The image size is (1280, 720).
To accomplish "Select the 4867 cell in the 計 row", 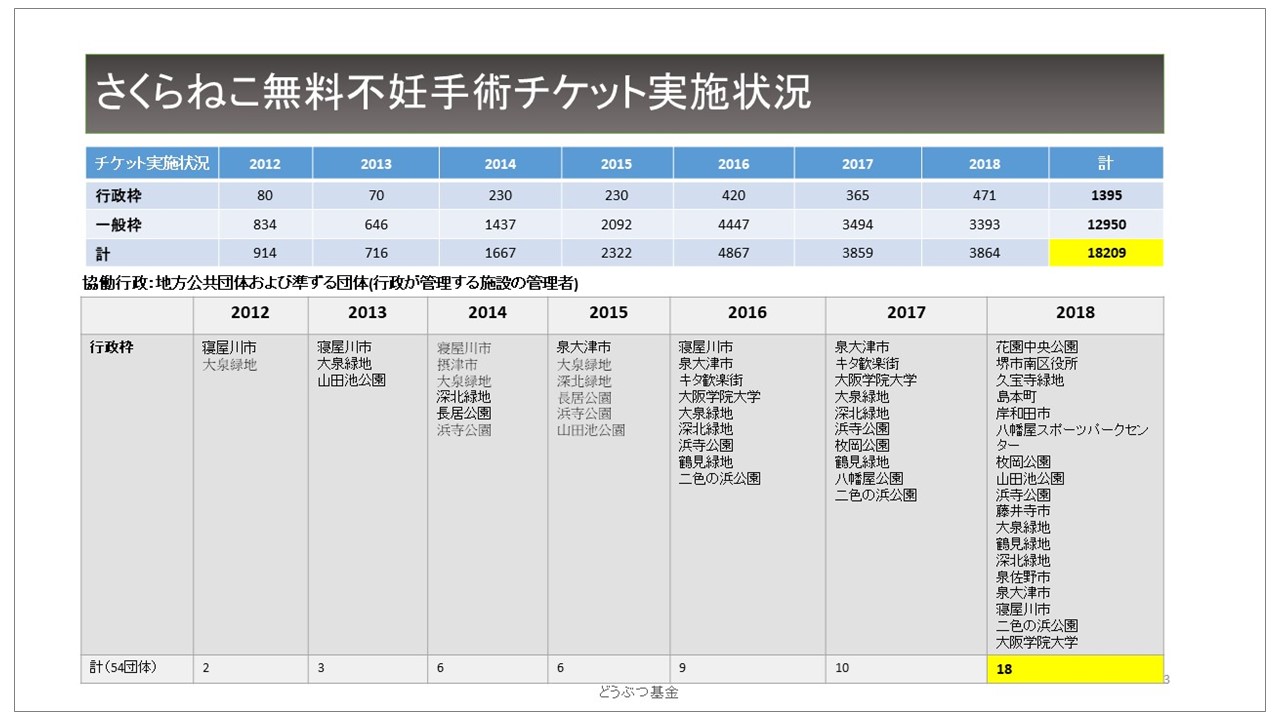I will [x=733, y=253].
